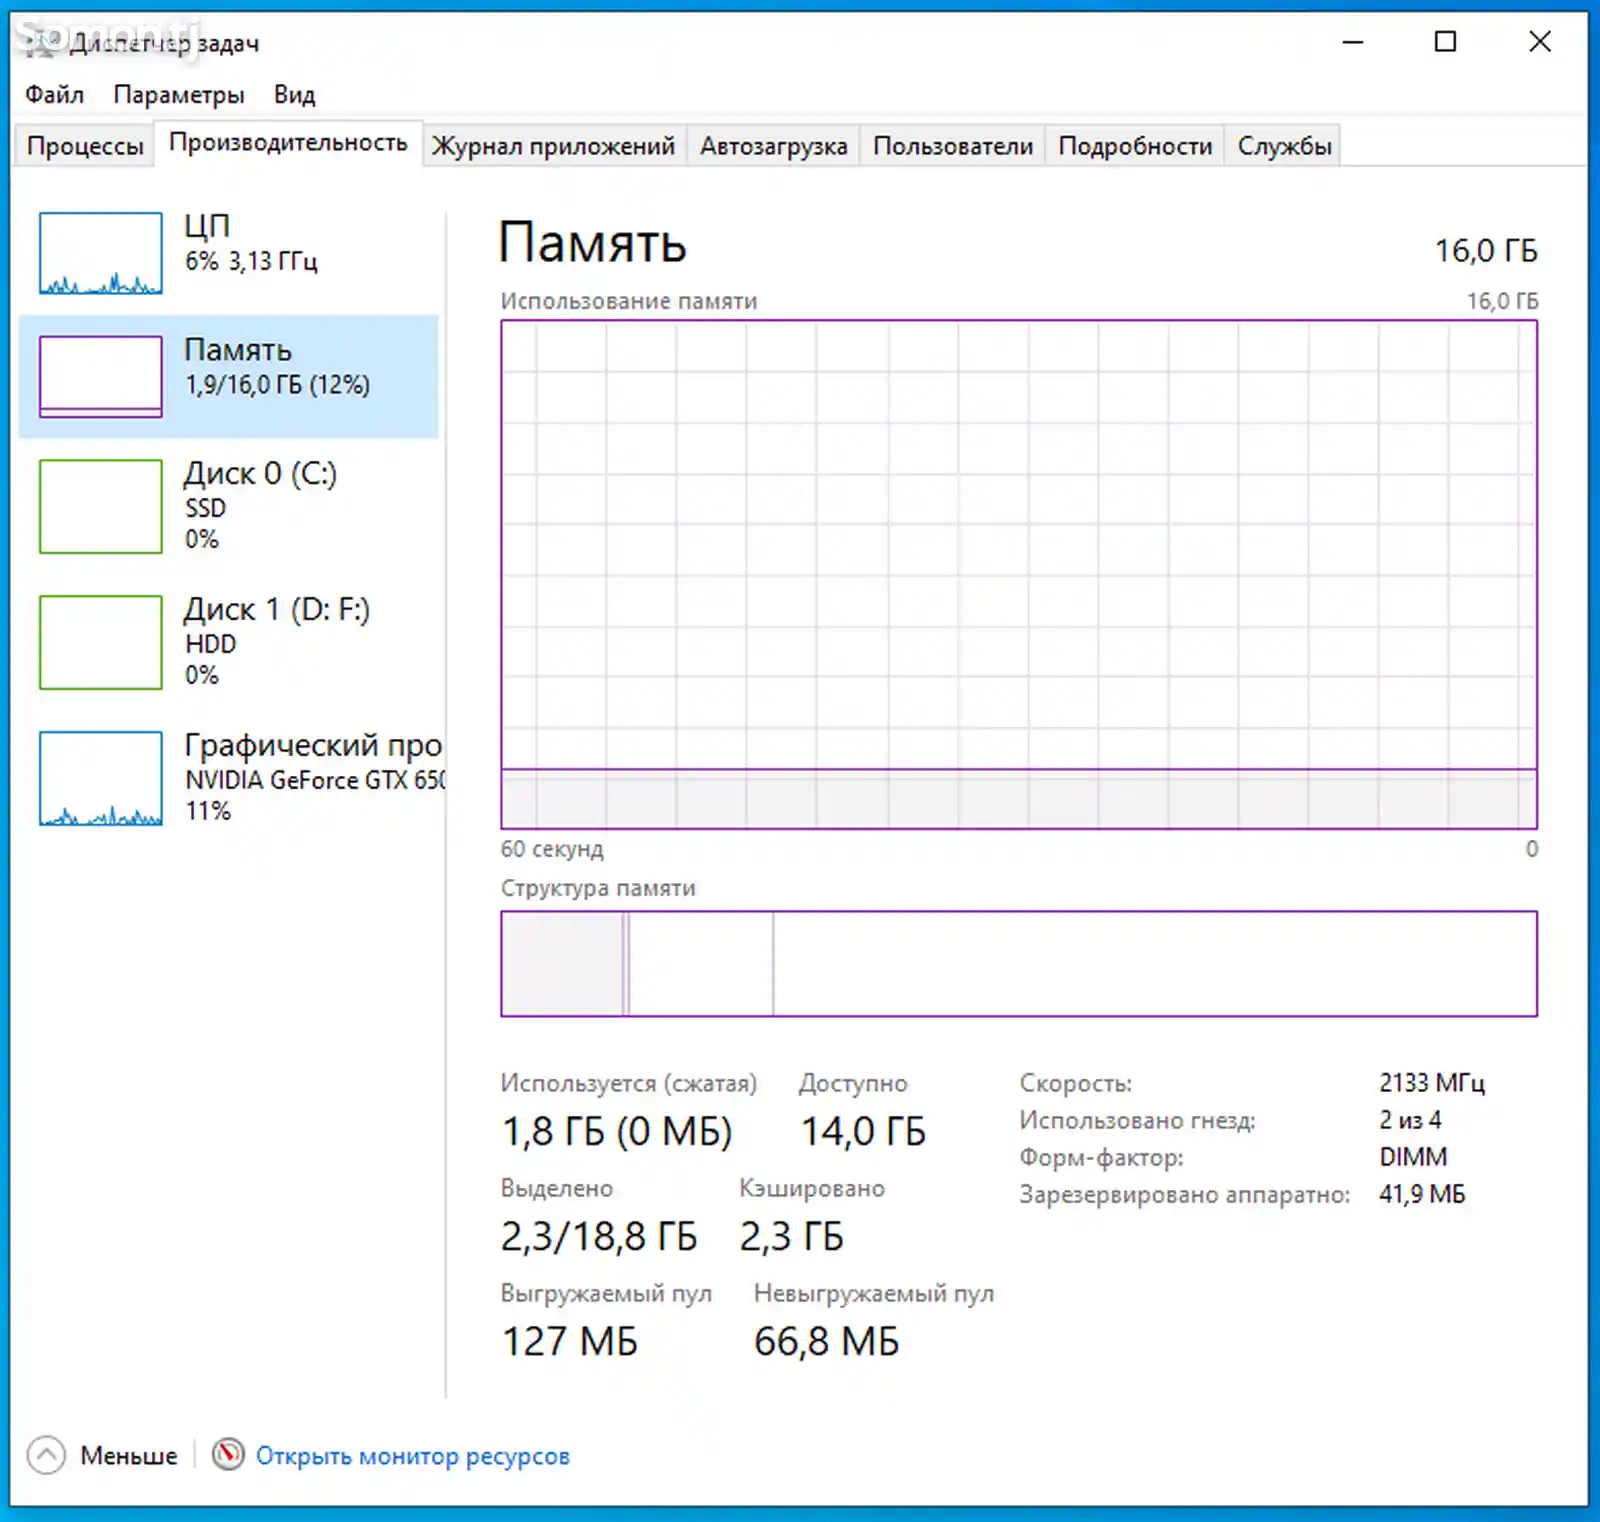
Task: Minimize the Диспетчер задач window
Action: (1353, 42)
